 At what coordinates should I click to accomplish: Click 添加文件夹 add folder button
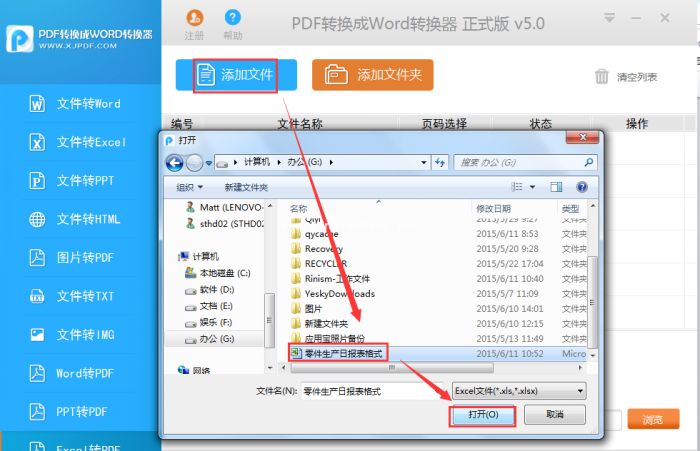[373, 75]
